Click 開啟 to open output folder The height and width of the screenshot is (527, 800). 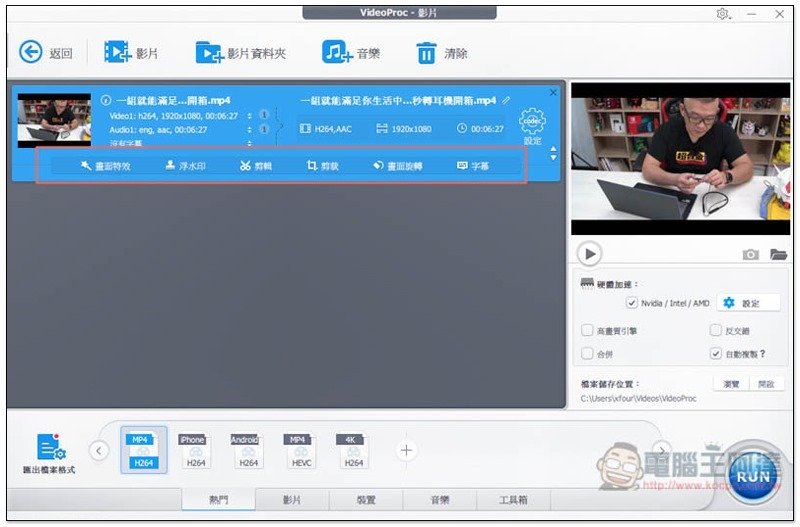coord(766,384)
